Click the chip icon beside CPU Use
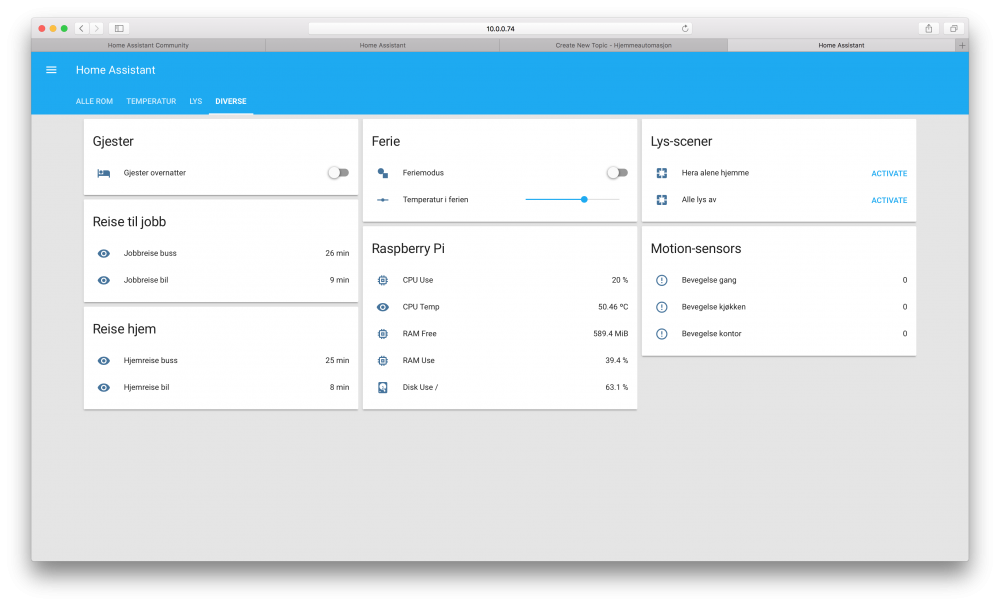 point(382,280)
